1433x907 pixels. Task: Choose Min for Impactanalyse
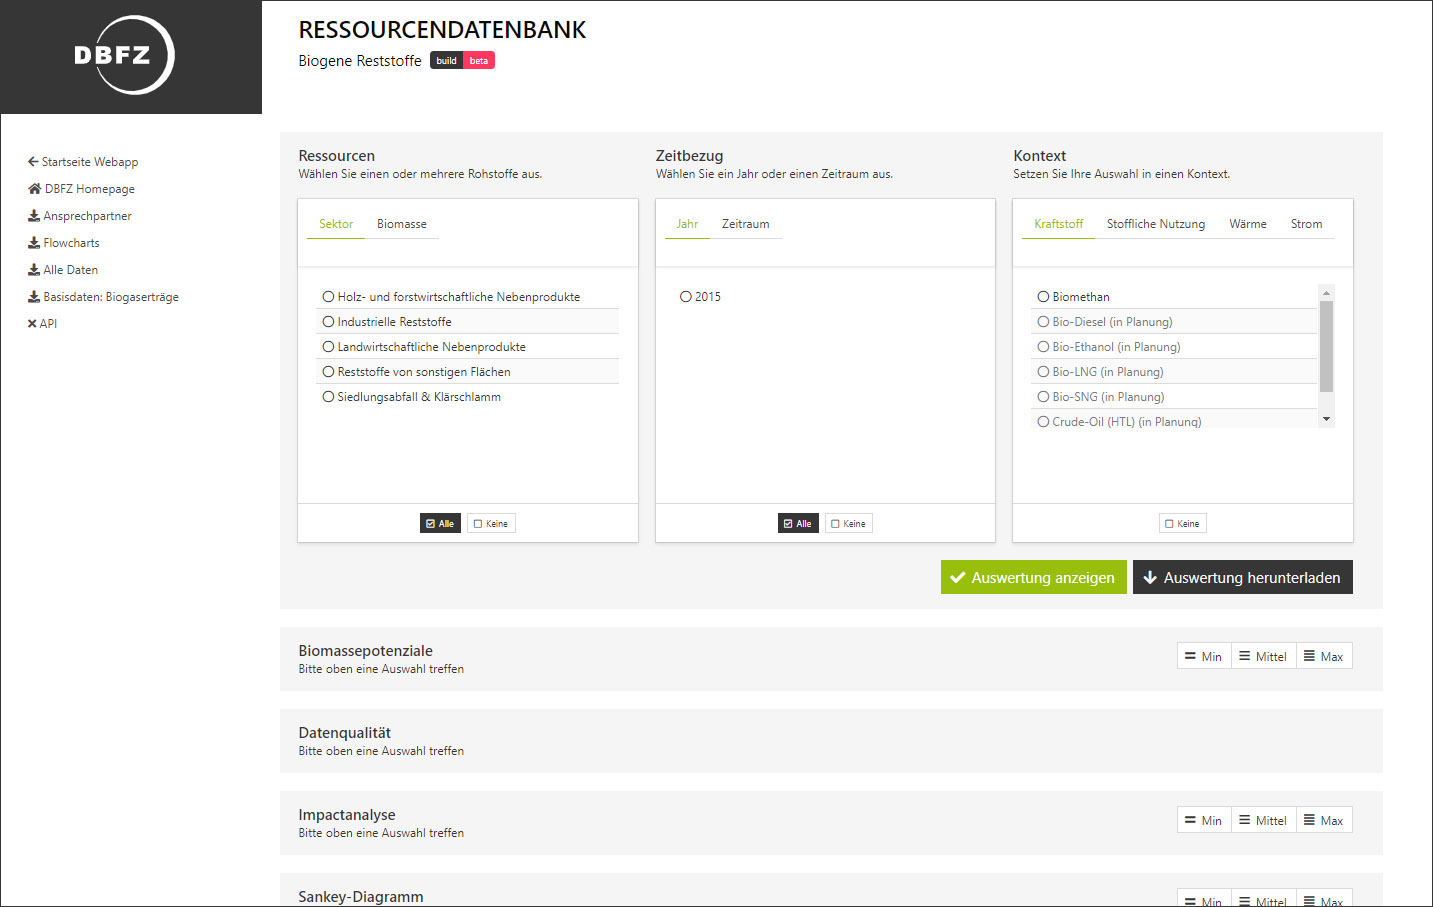pos(1204,820)
